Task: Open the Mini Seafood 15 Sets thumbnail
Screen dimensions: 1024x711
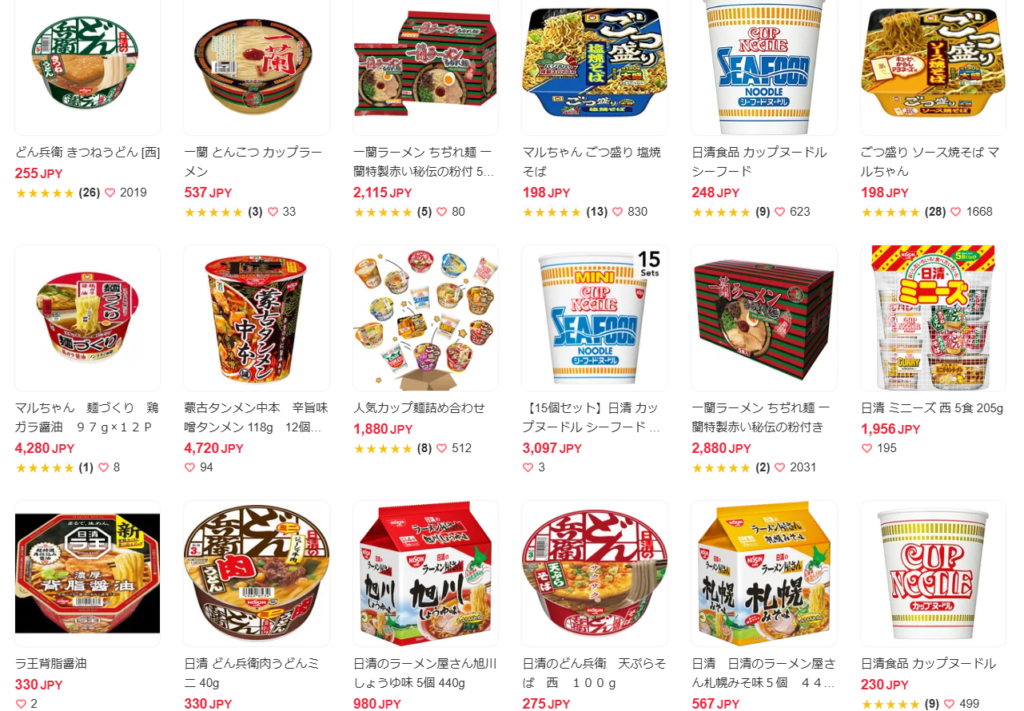Action: (x=594, y=318)
